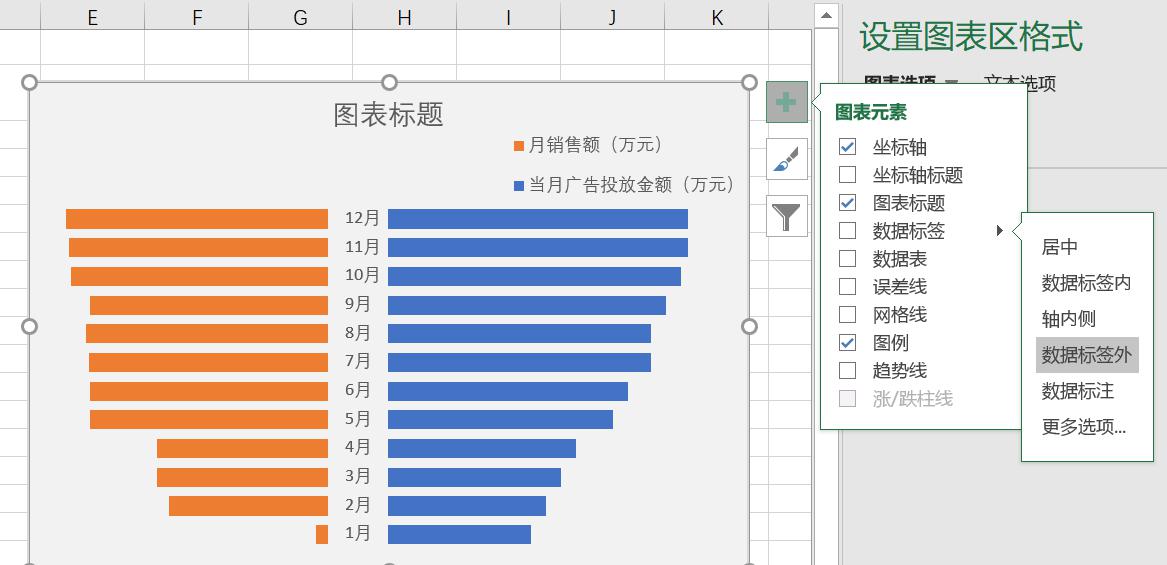Expand the 数据标签 submenu arrow

(x=1000, y=231)
